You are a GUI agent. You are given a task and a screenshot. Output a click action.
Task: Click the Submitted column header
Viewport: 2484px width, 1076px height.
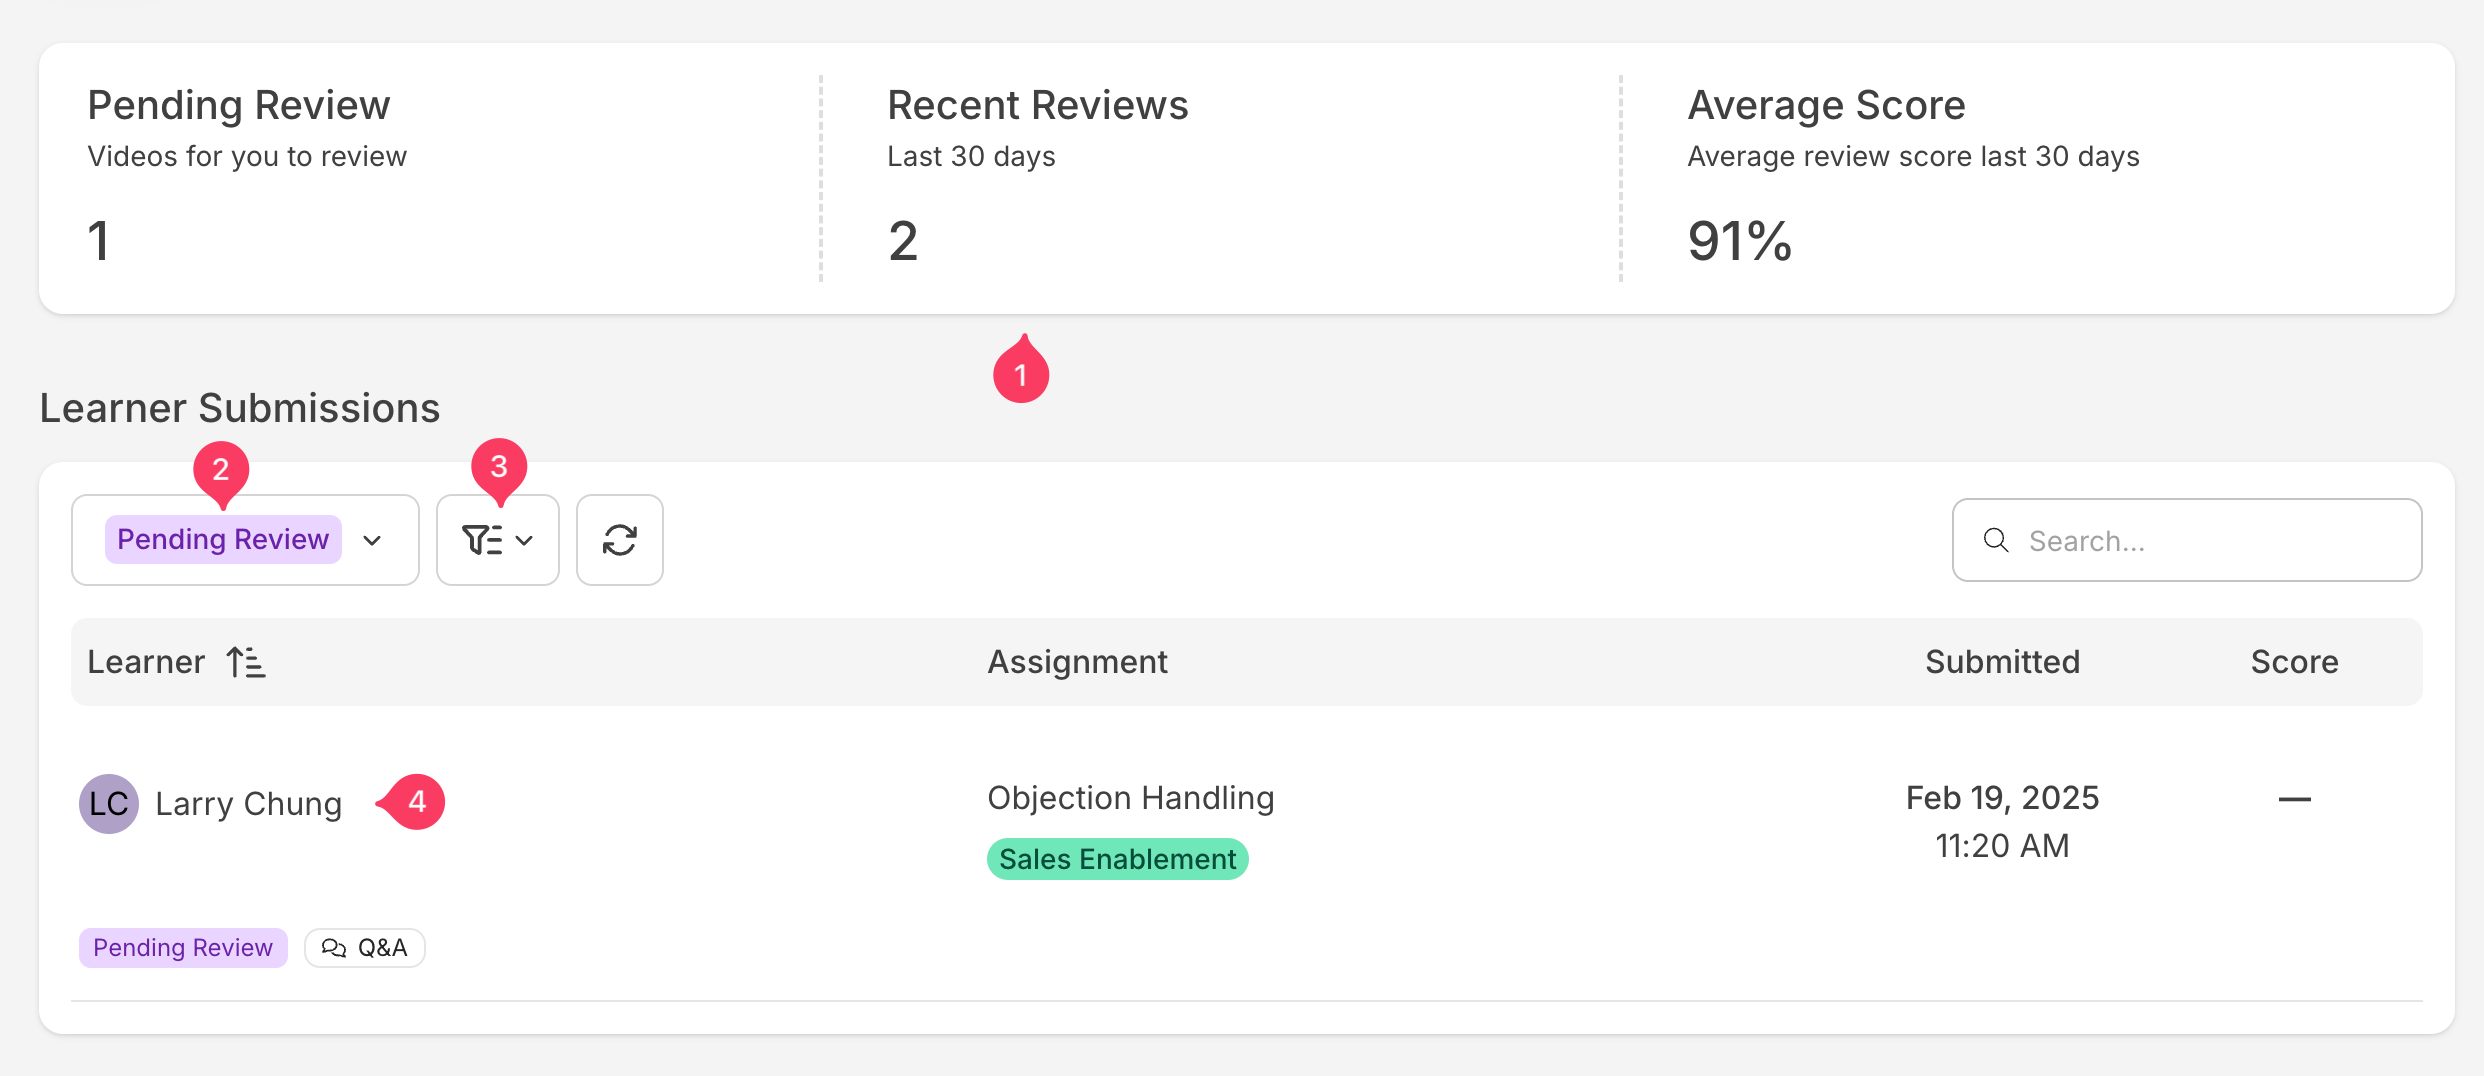click(2002, 662)
